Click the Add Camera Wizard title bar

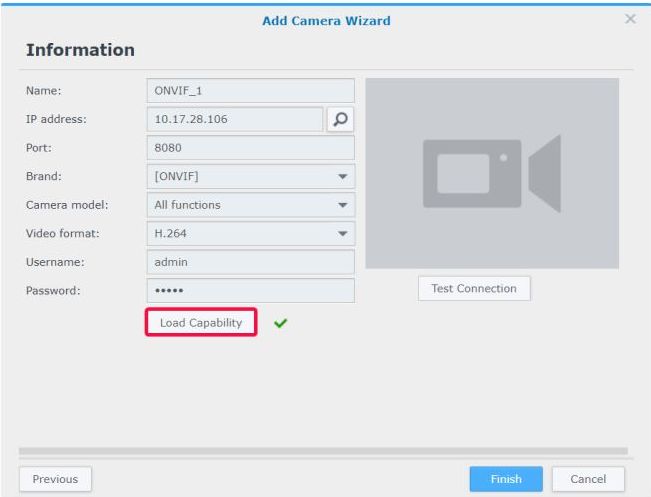tap(326, 20)
